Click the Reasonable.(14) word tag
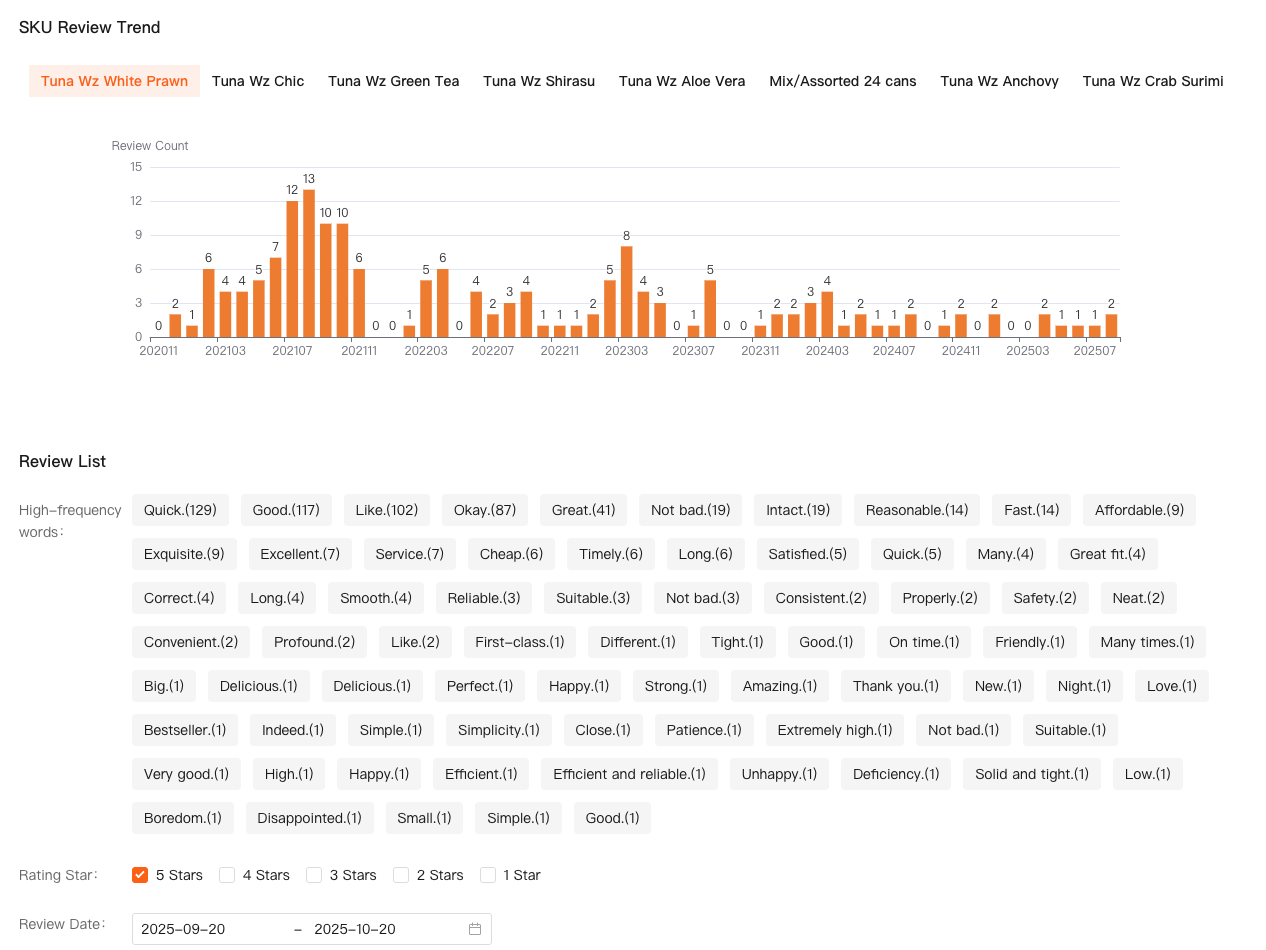The width and height of the screenshot is (1266, 950). pos(916,510)
